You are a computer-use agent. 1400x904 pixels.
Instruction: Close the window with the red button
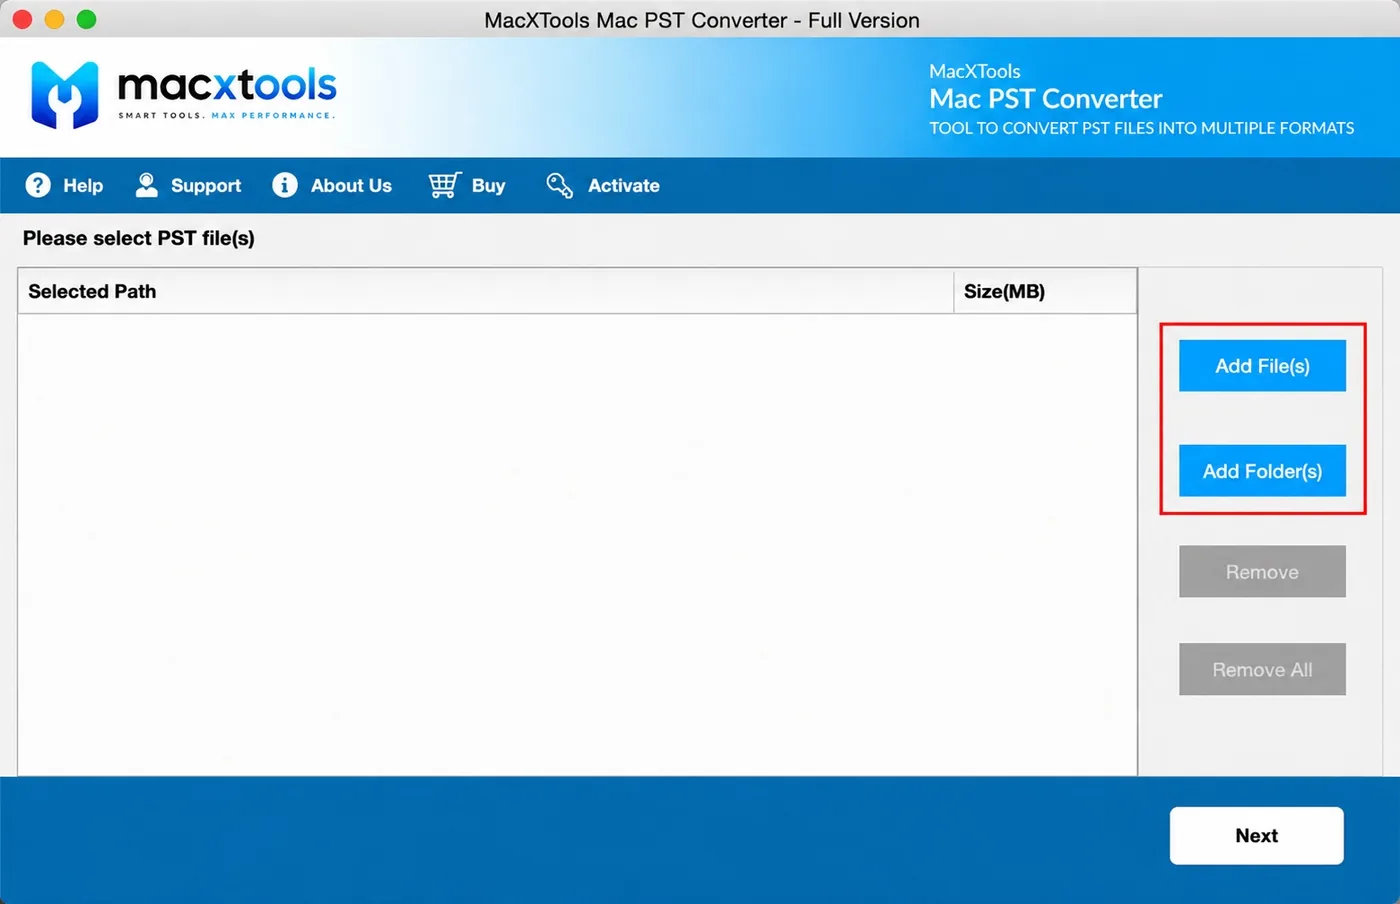22,19
